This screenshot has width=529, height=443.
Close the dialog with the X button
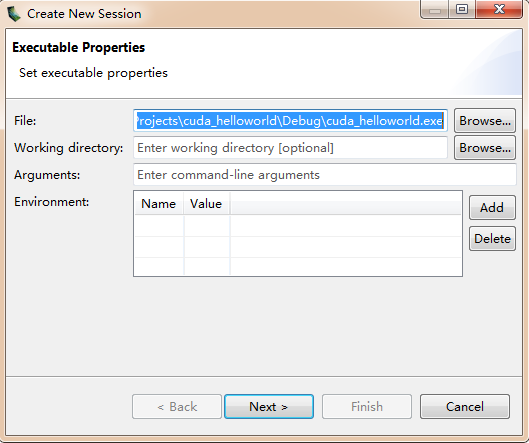(499, 9)
